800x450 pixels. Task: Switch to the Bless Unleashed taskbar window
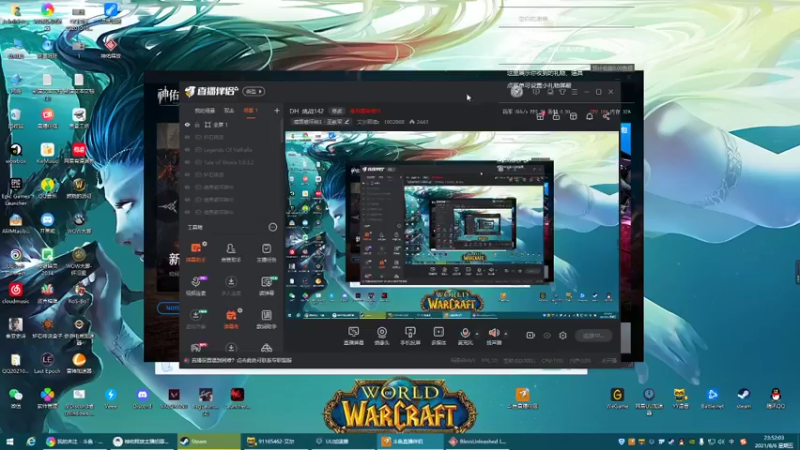pyautogui.click(x=479, y=441)
